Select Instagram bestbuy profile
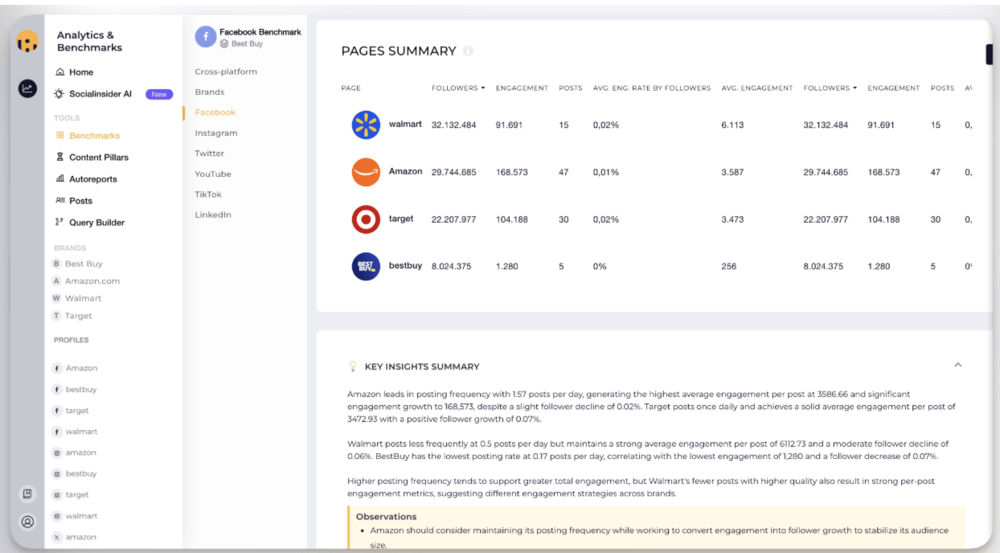Screen dimensions: 1000x553 (81, 473)
